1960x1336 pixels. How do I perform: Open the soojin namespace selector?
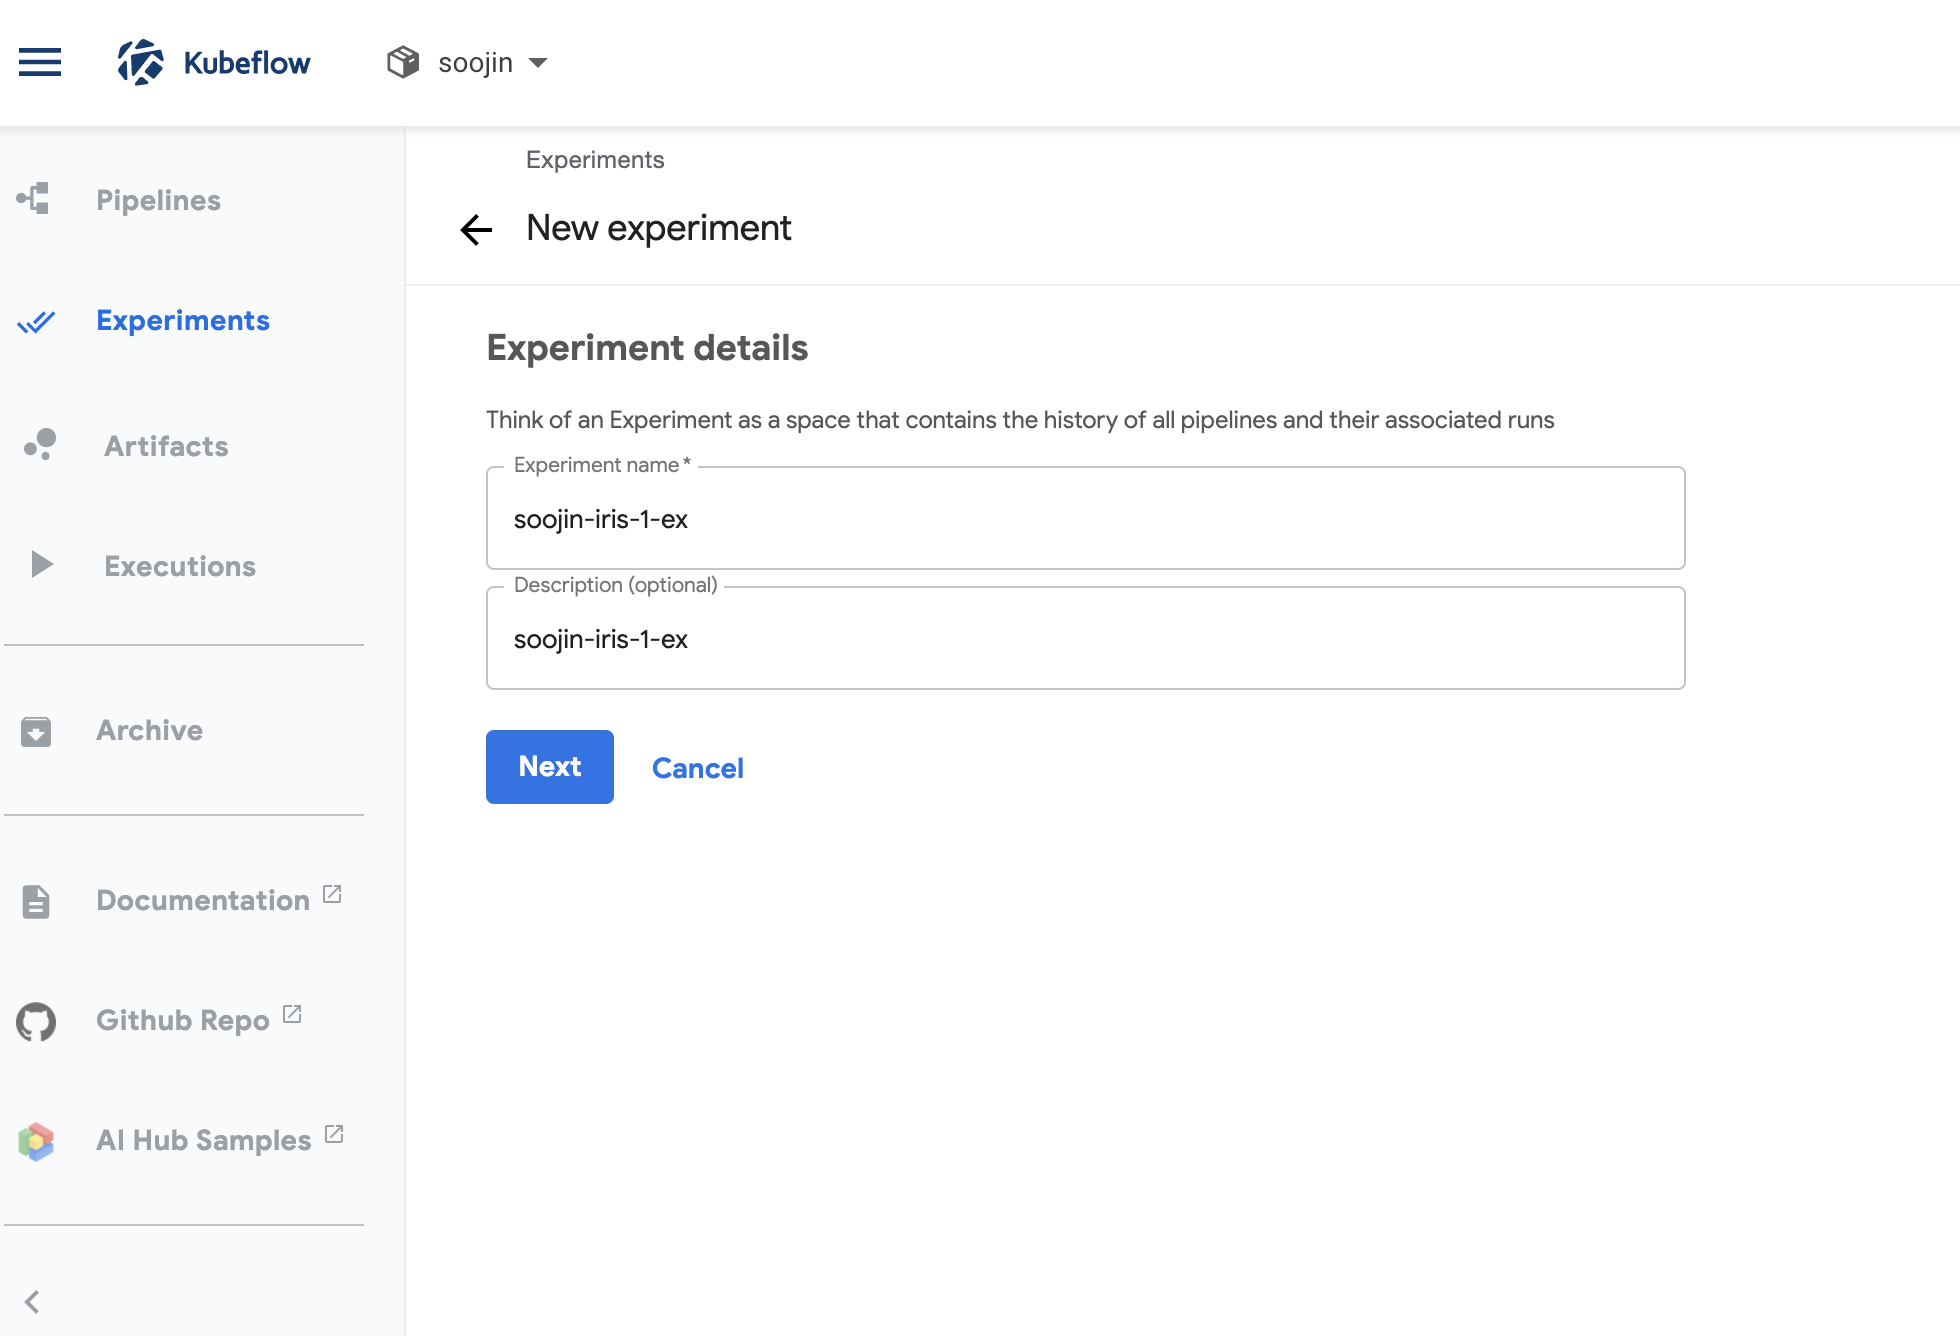[476, 62]
